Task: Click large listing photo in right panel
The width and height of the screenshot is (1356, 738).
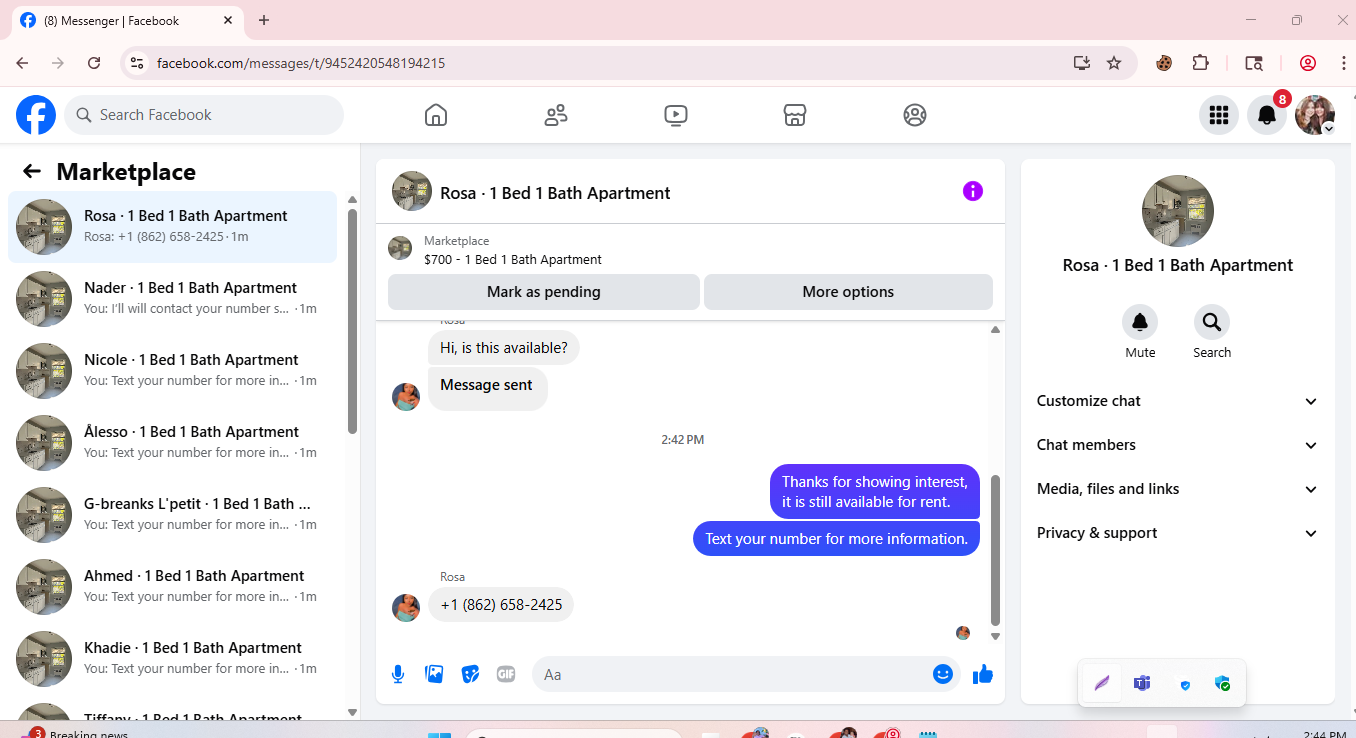Action: (1178, 211)
